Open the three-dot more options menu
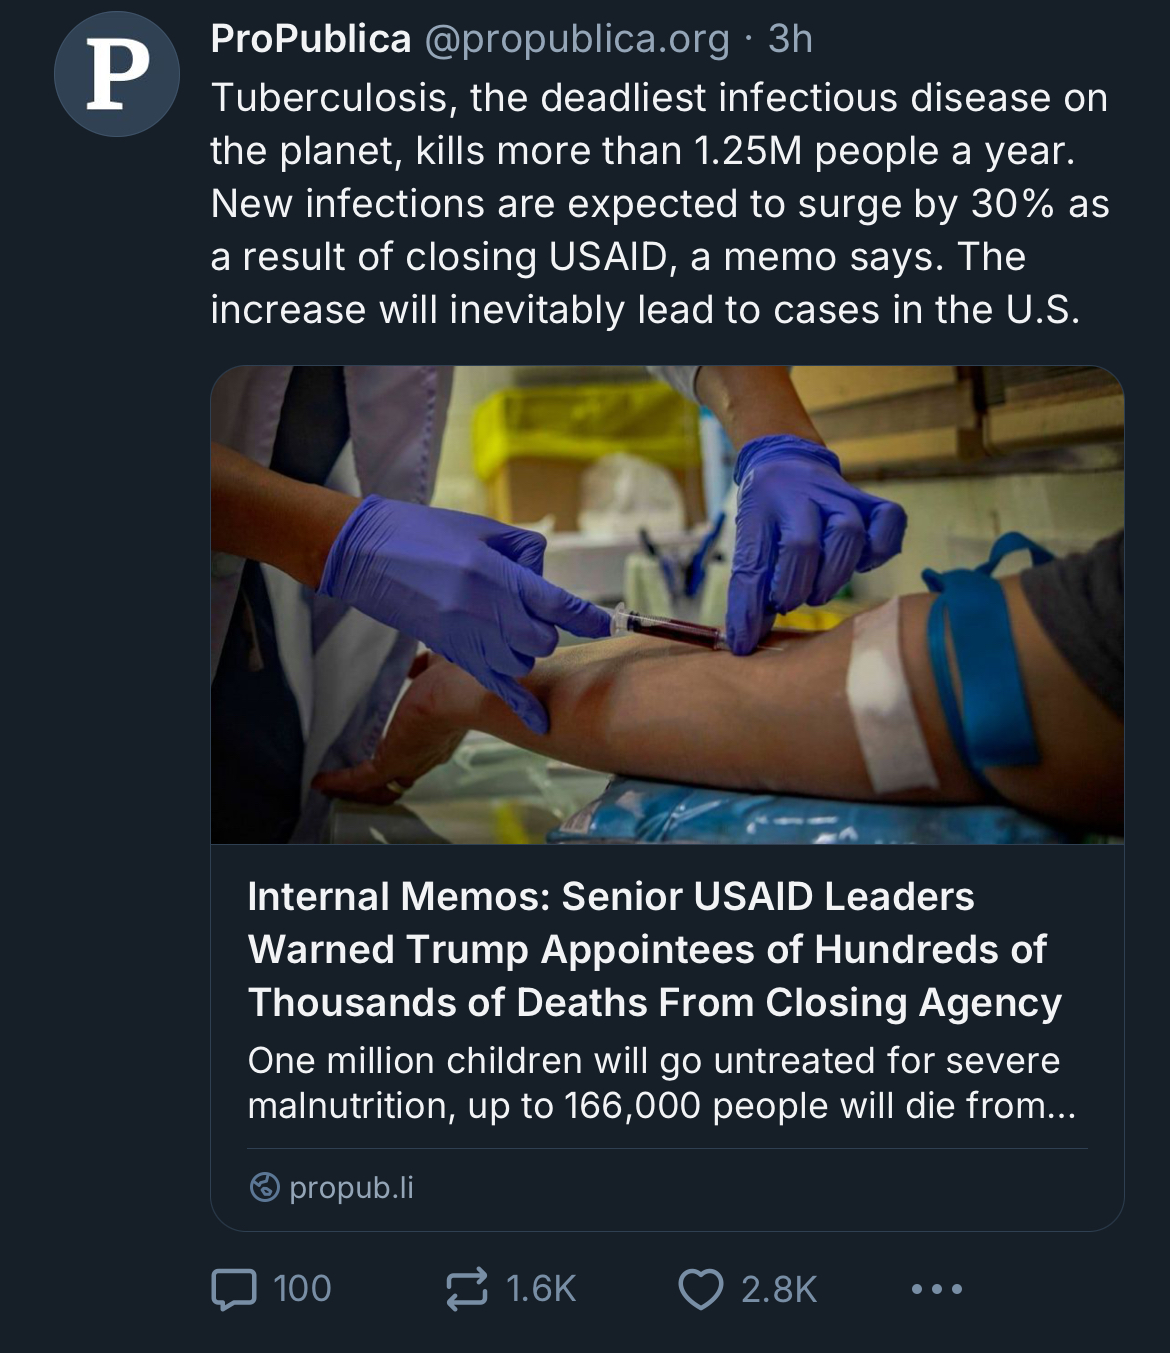 [x=937, y=1289]
